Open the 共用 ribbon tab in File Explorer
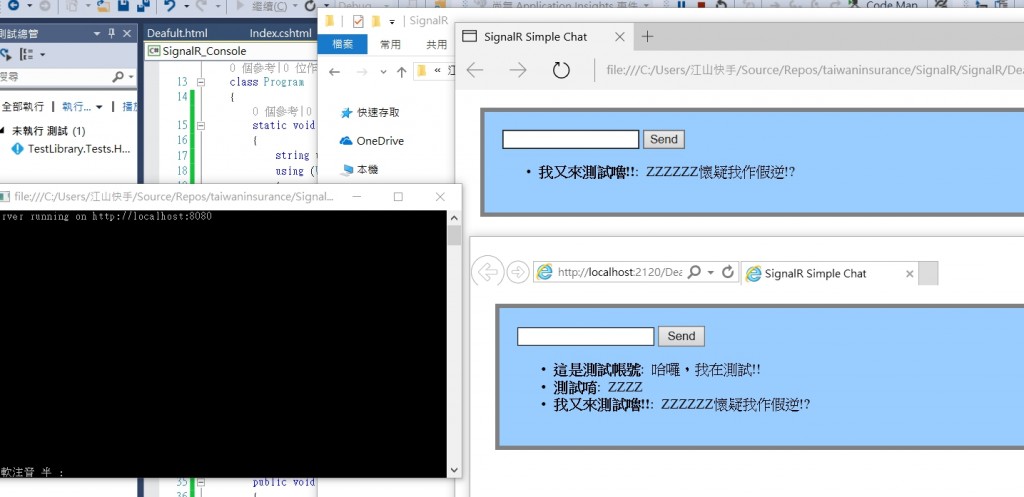Screen dimensions: 1024x497 tap(436, 44)
